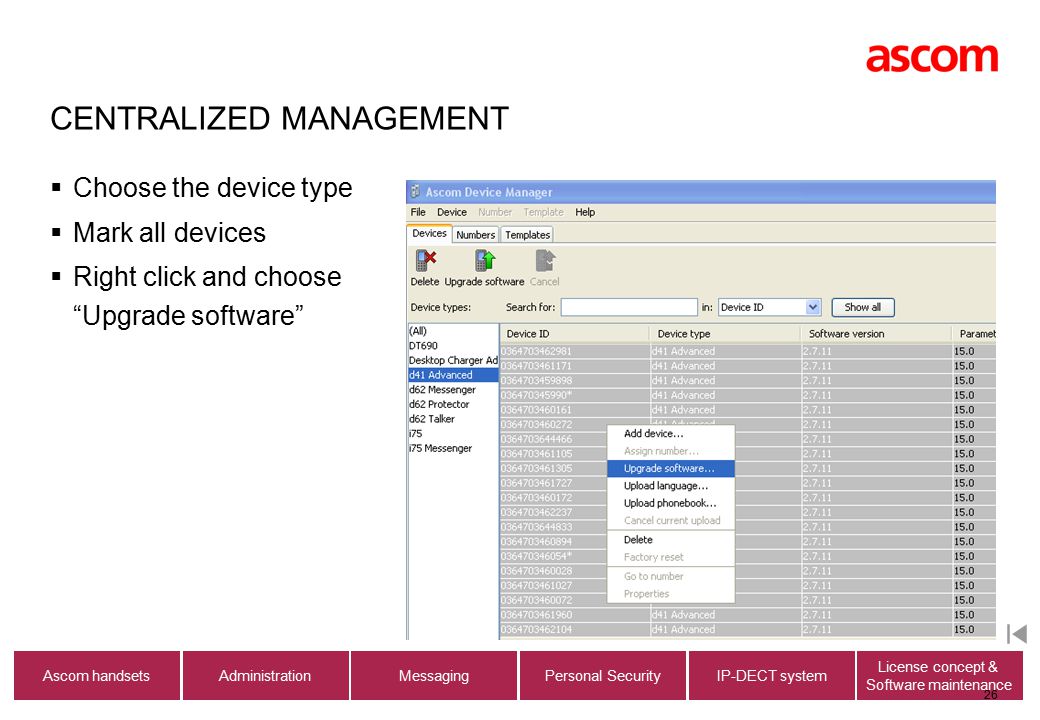This screenshot has width=1040, height=720.
Task: Select device row 0364703462104
Action: coord(748,629)
